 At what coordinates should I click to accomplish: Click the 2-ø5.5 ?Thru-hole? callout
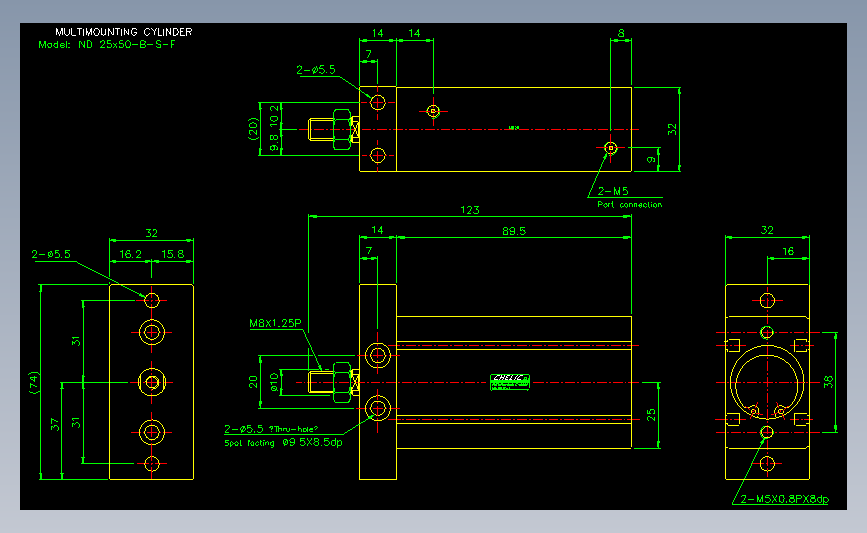click(271, 429)
